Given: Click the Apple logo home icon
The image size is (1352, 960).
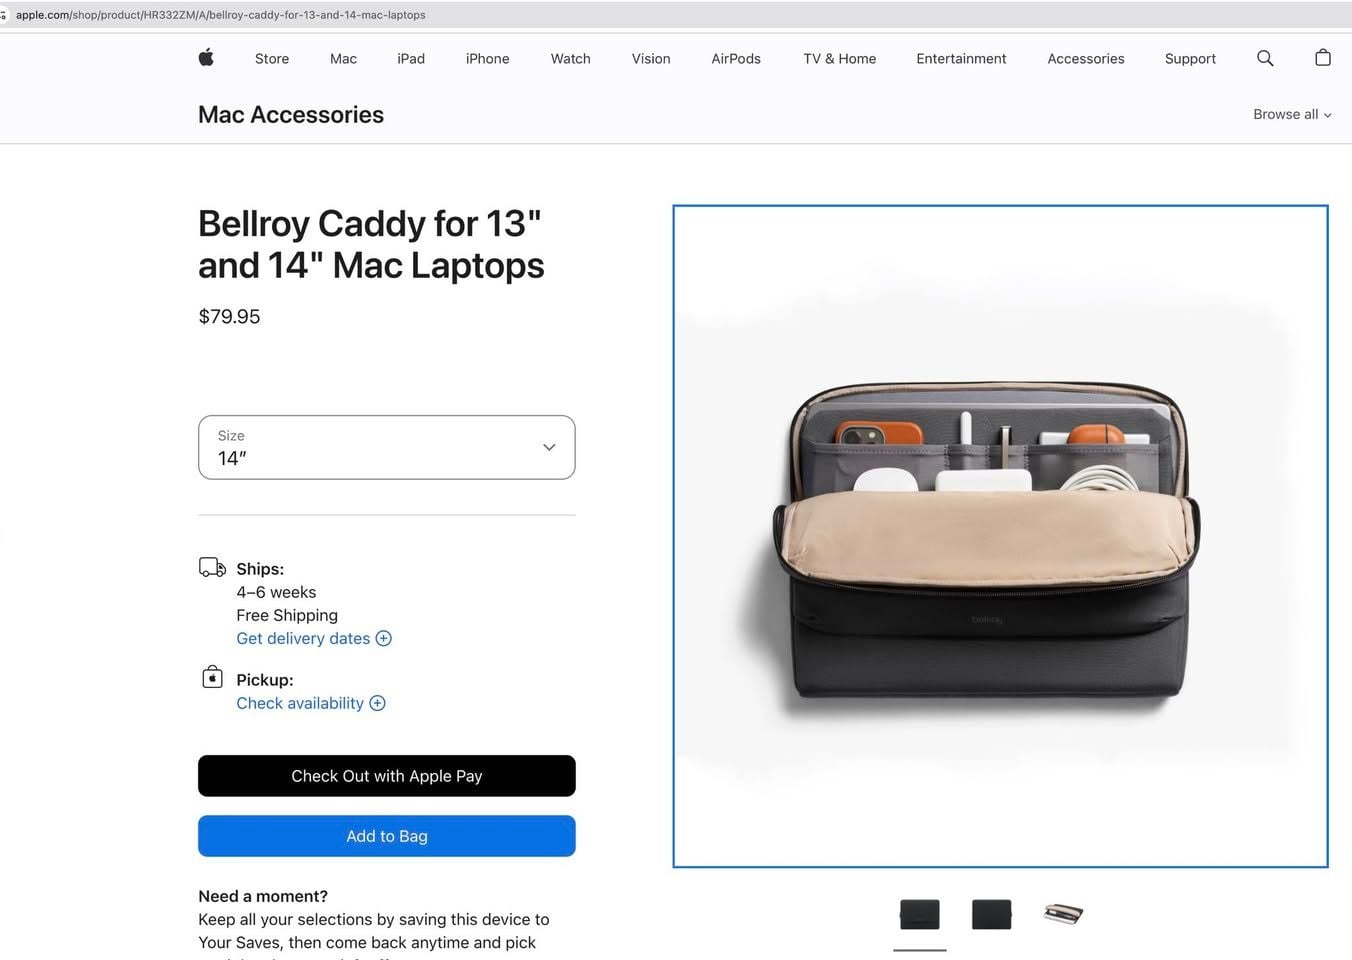Looking at the screenshot, I should 206,58.
